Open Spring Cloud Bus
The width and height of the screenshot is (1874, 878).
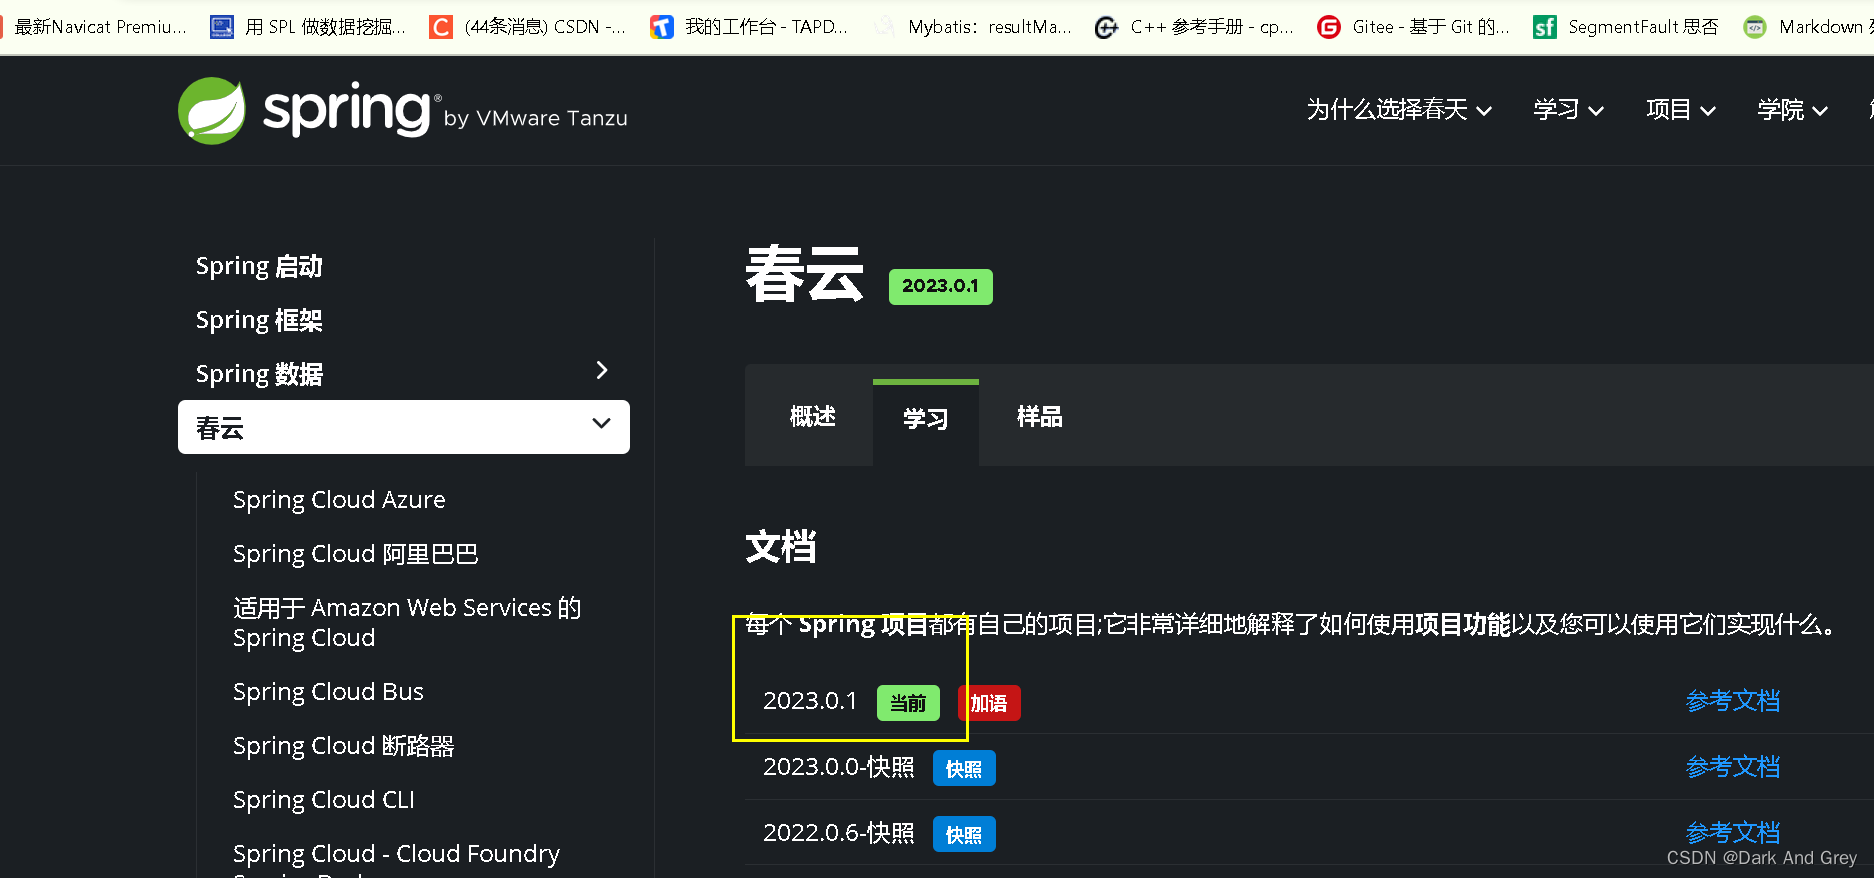(328, 692)
